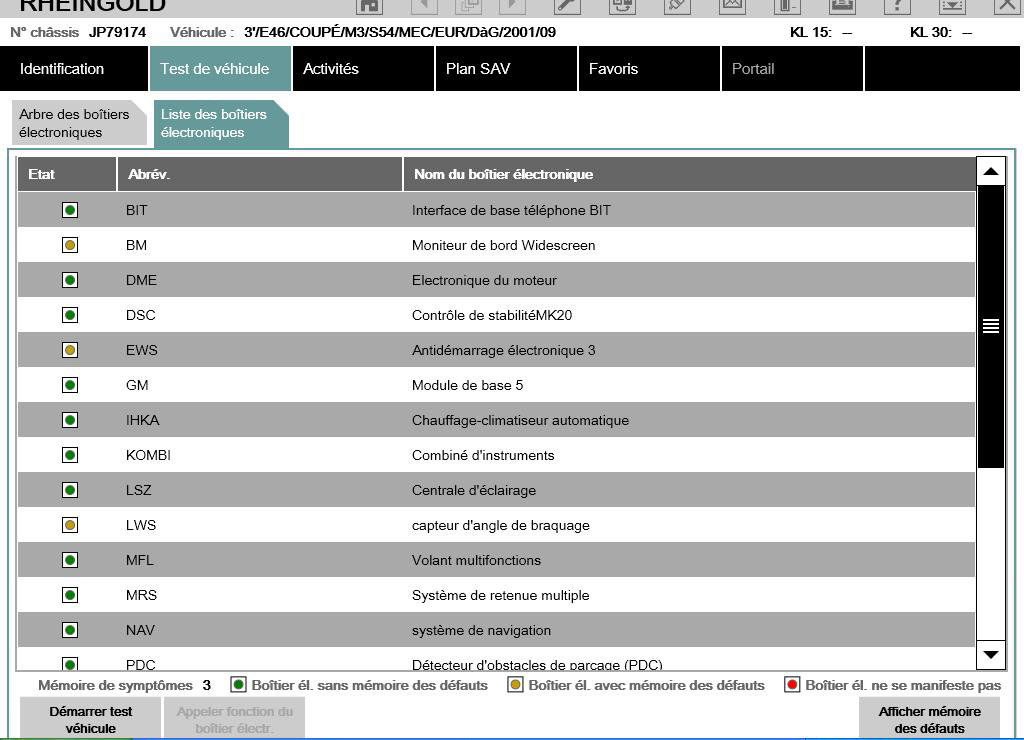Click the green status icon for BIT
The height and width of the screenshot is (740, 1024).
coord(70,210)
